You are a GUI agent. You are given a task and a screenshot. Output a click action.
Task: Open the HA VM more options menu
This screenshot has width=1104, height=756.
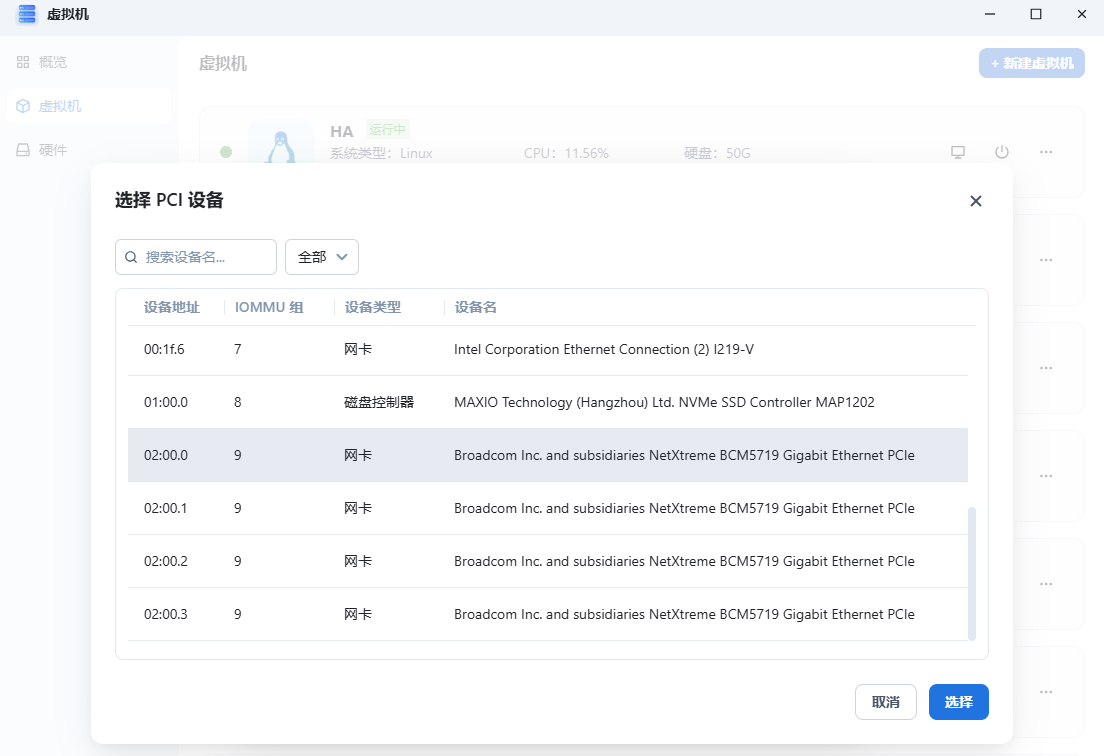click(x=1046, y=152)
